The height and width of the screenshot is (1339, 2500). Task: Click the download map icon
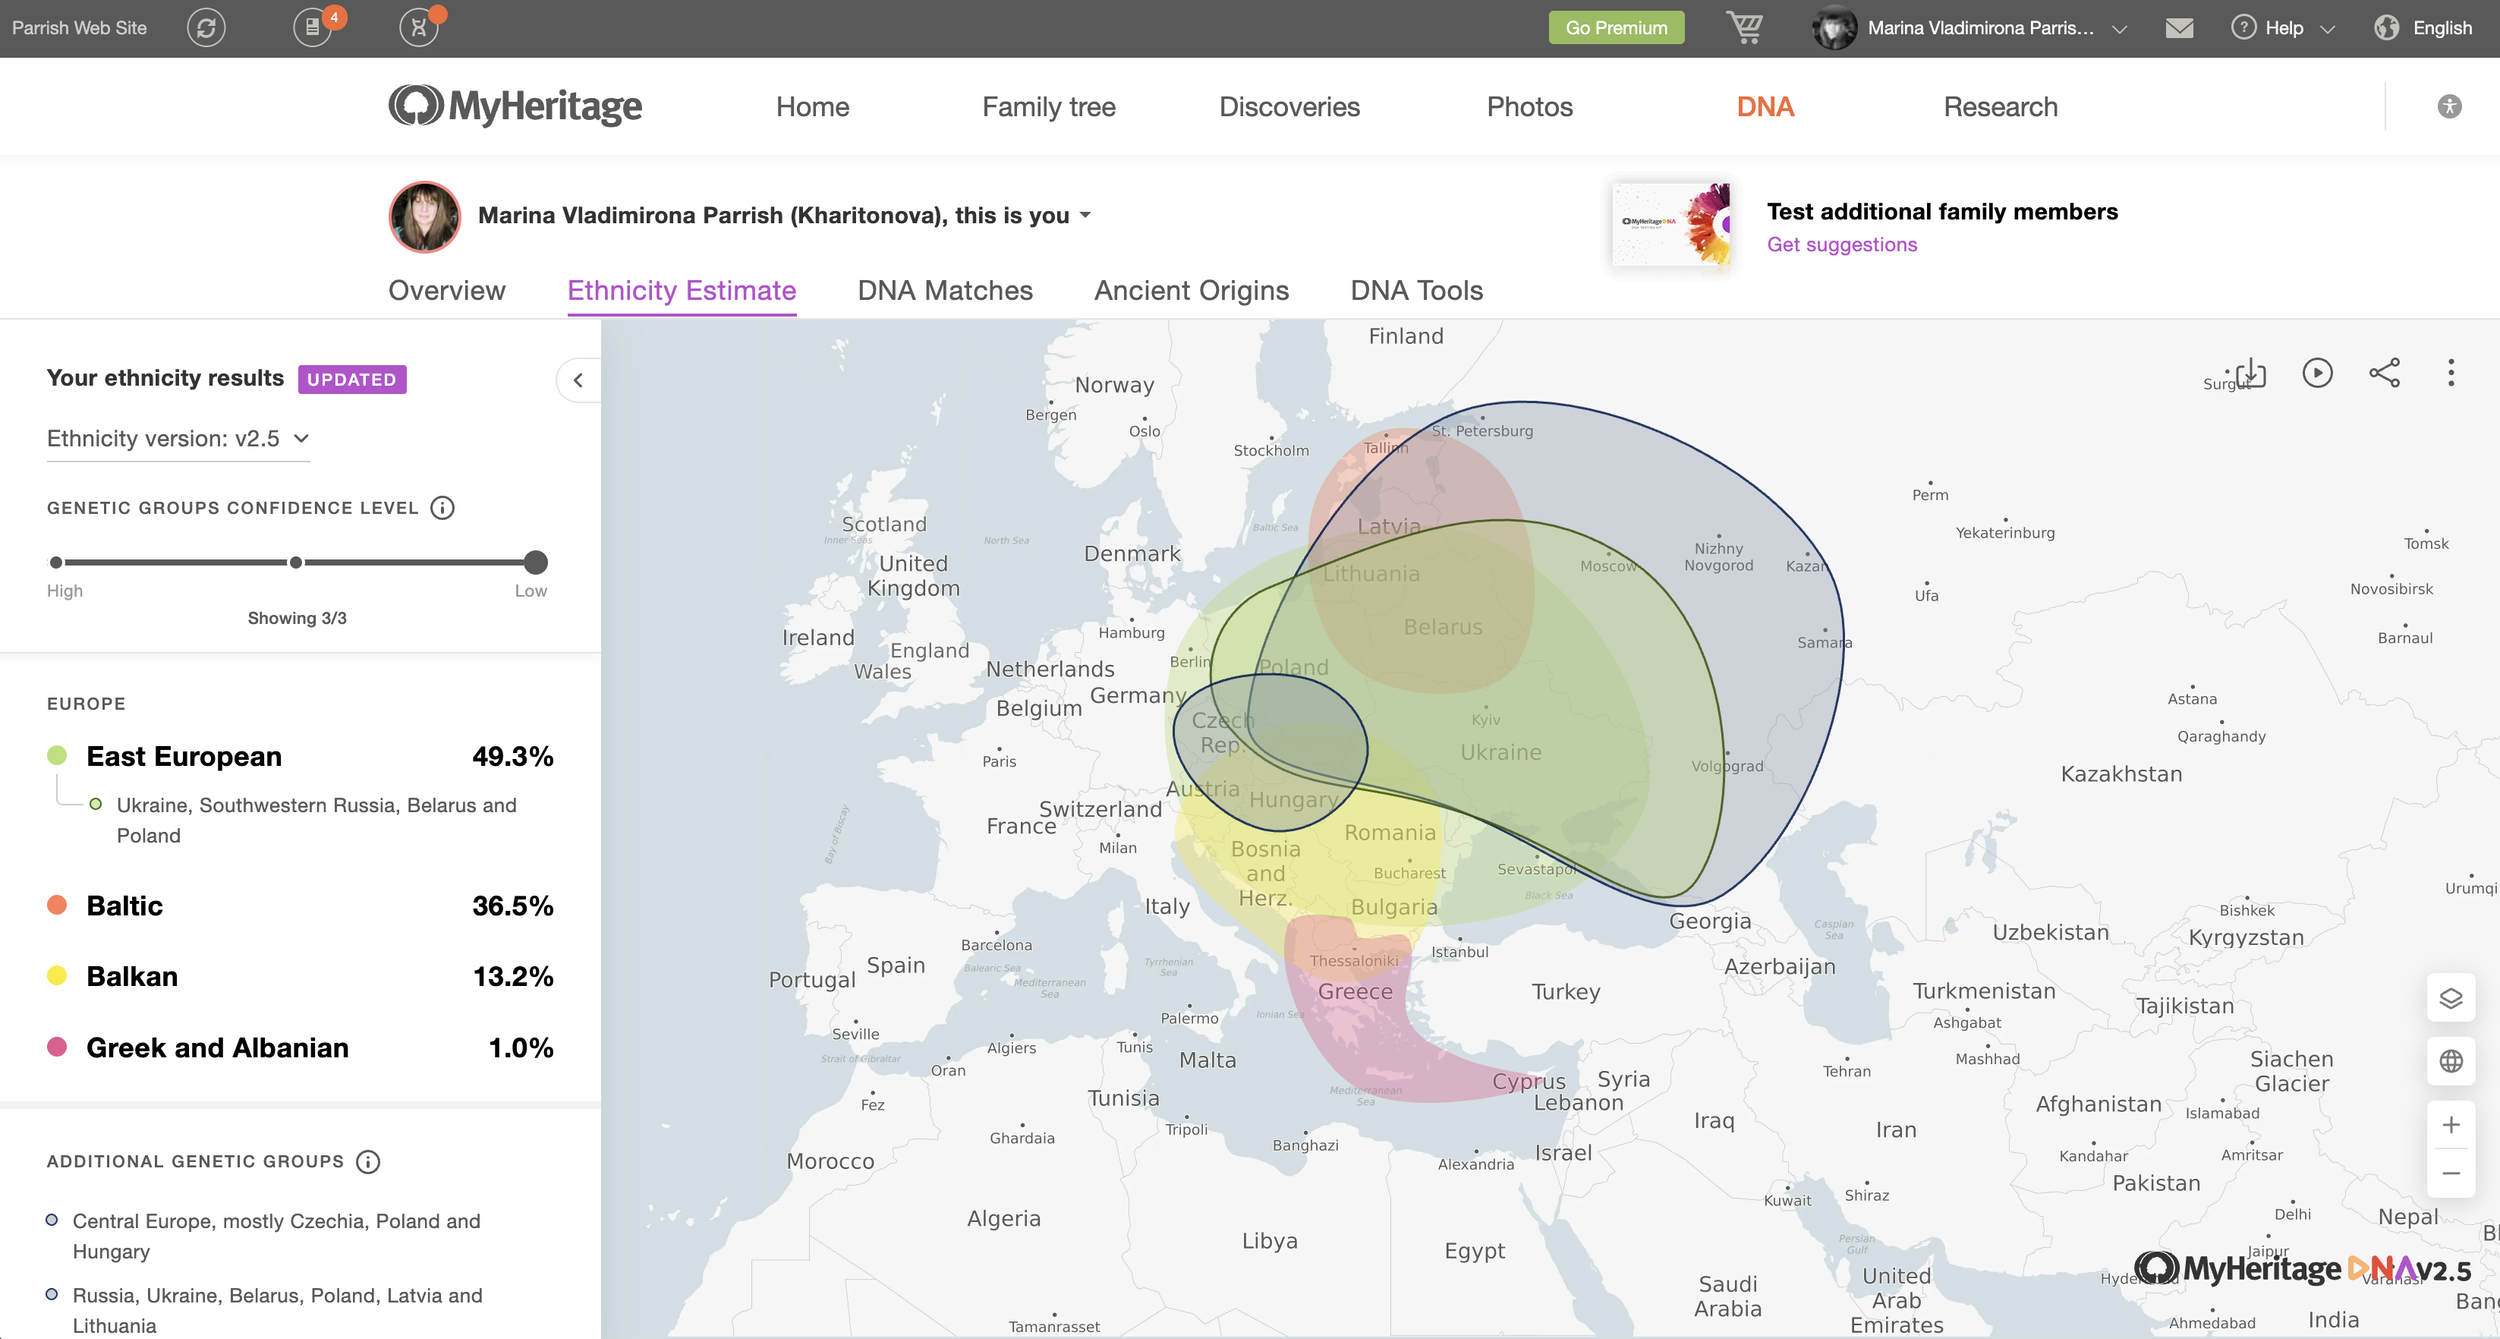2251,373
